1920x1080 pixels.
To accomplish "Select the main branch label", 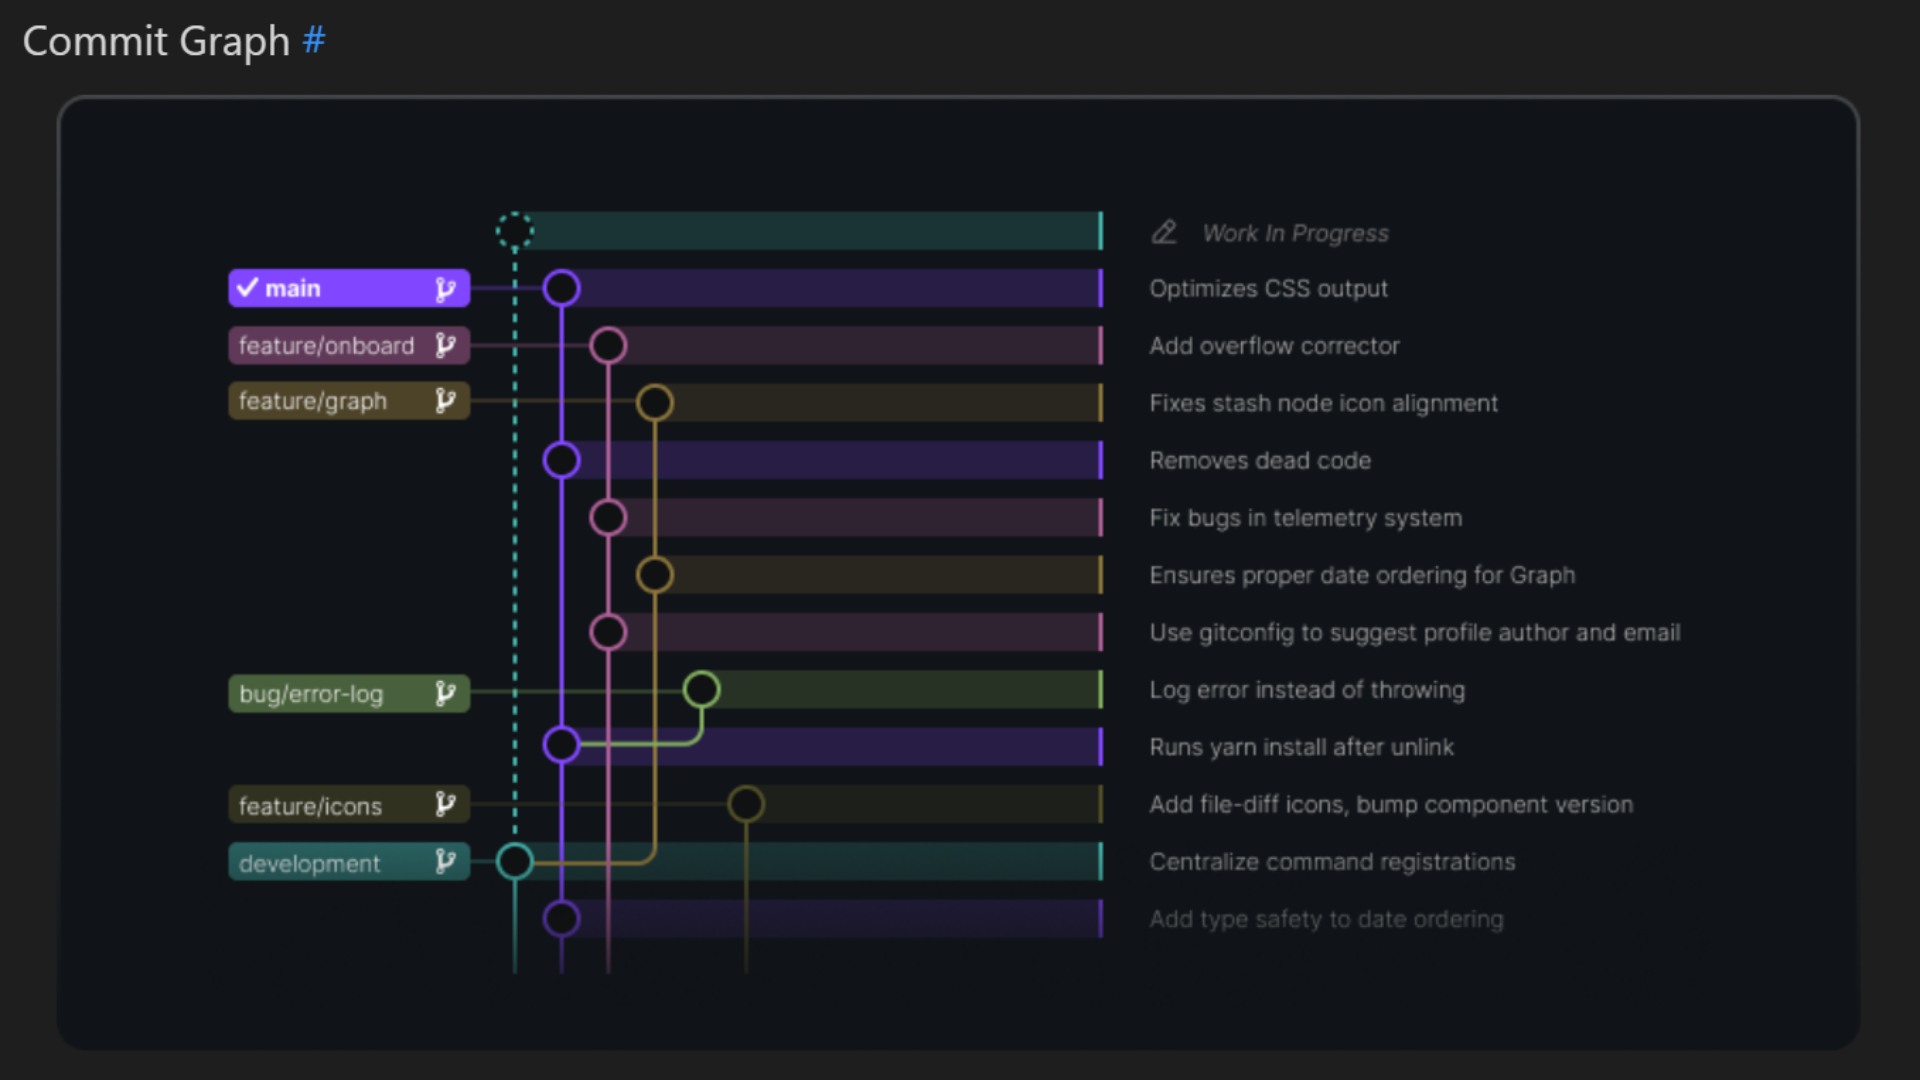I will pos(330,288).
